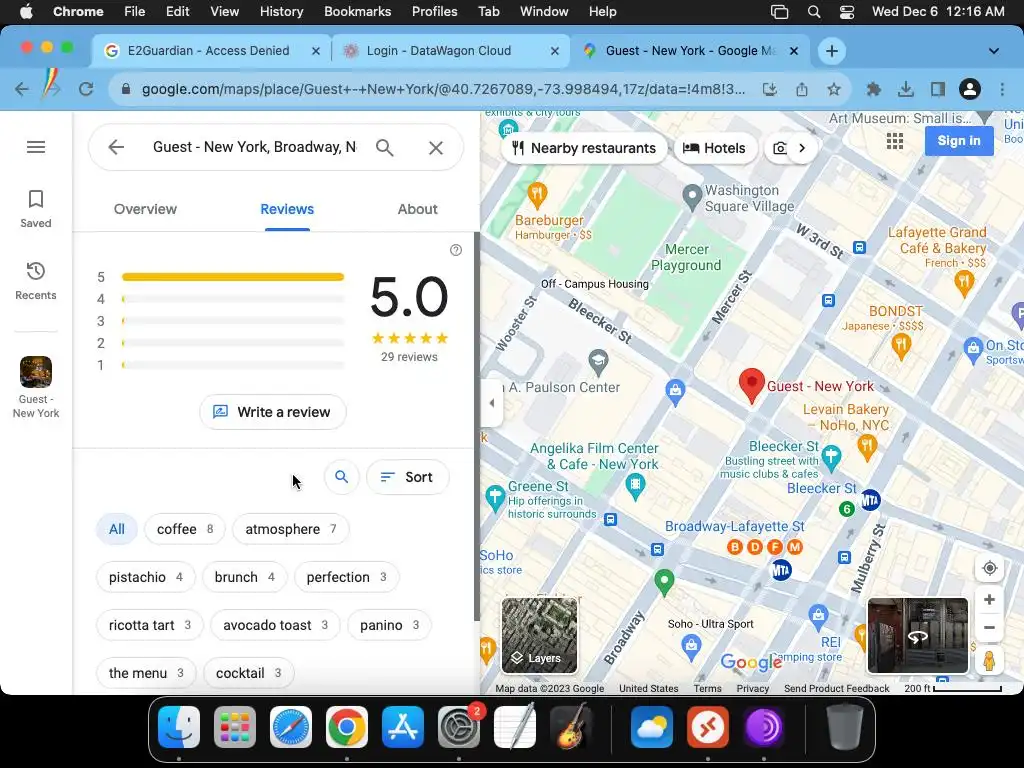Toggle Chrome side panel icon

pos(938,89)
